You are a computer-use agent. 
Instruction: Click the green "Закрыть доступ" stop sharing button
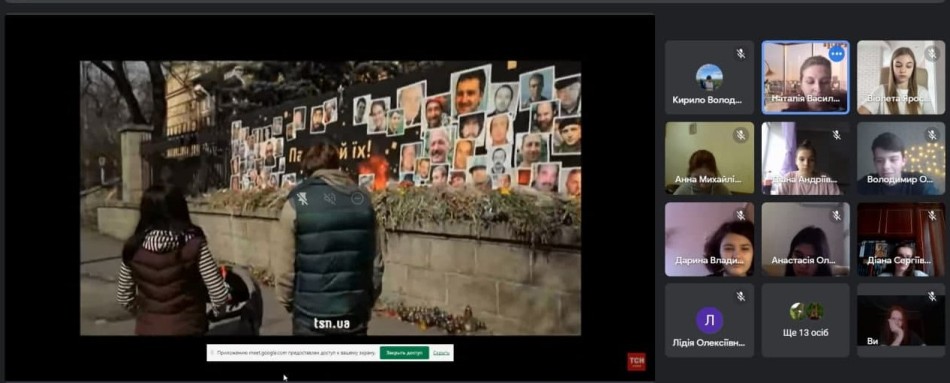pyautogui.click(x=404, y=353)
